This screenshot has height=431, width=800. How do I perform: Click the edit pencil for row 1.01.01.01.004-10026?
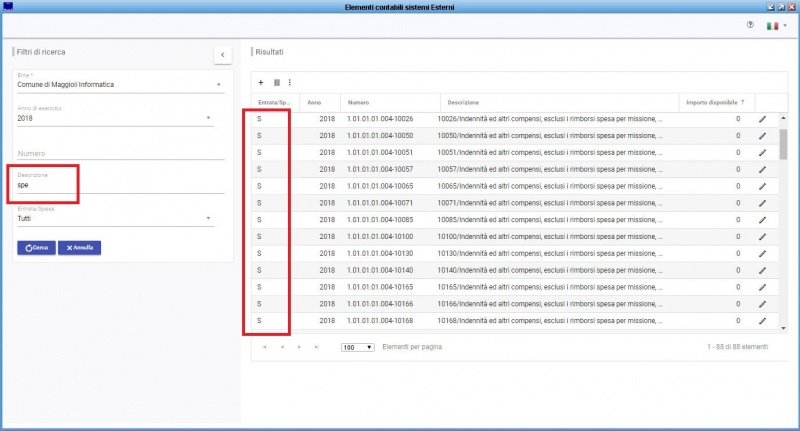762,119
